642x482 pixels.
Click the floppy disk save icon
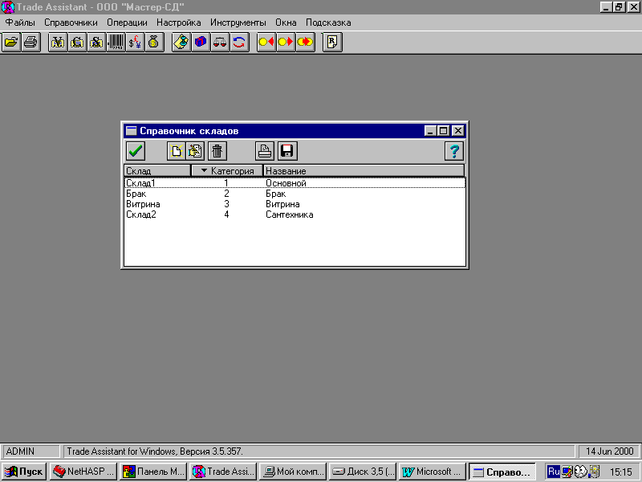click(x=287, y=151)
